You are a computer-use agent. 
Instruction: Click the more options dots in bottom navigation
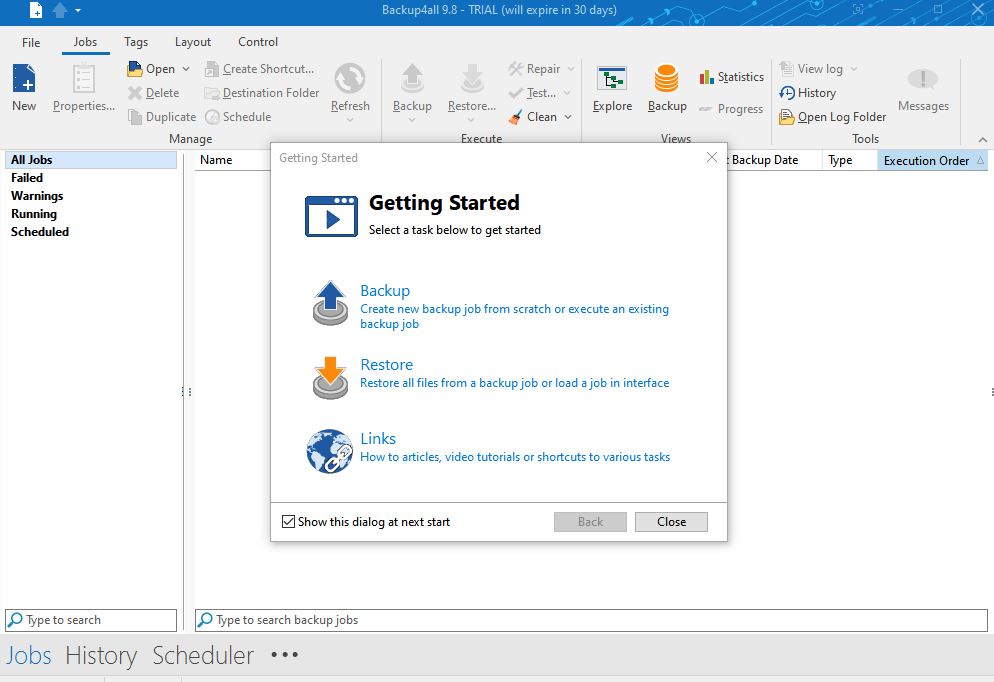coord(285,655)
